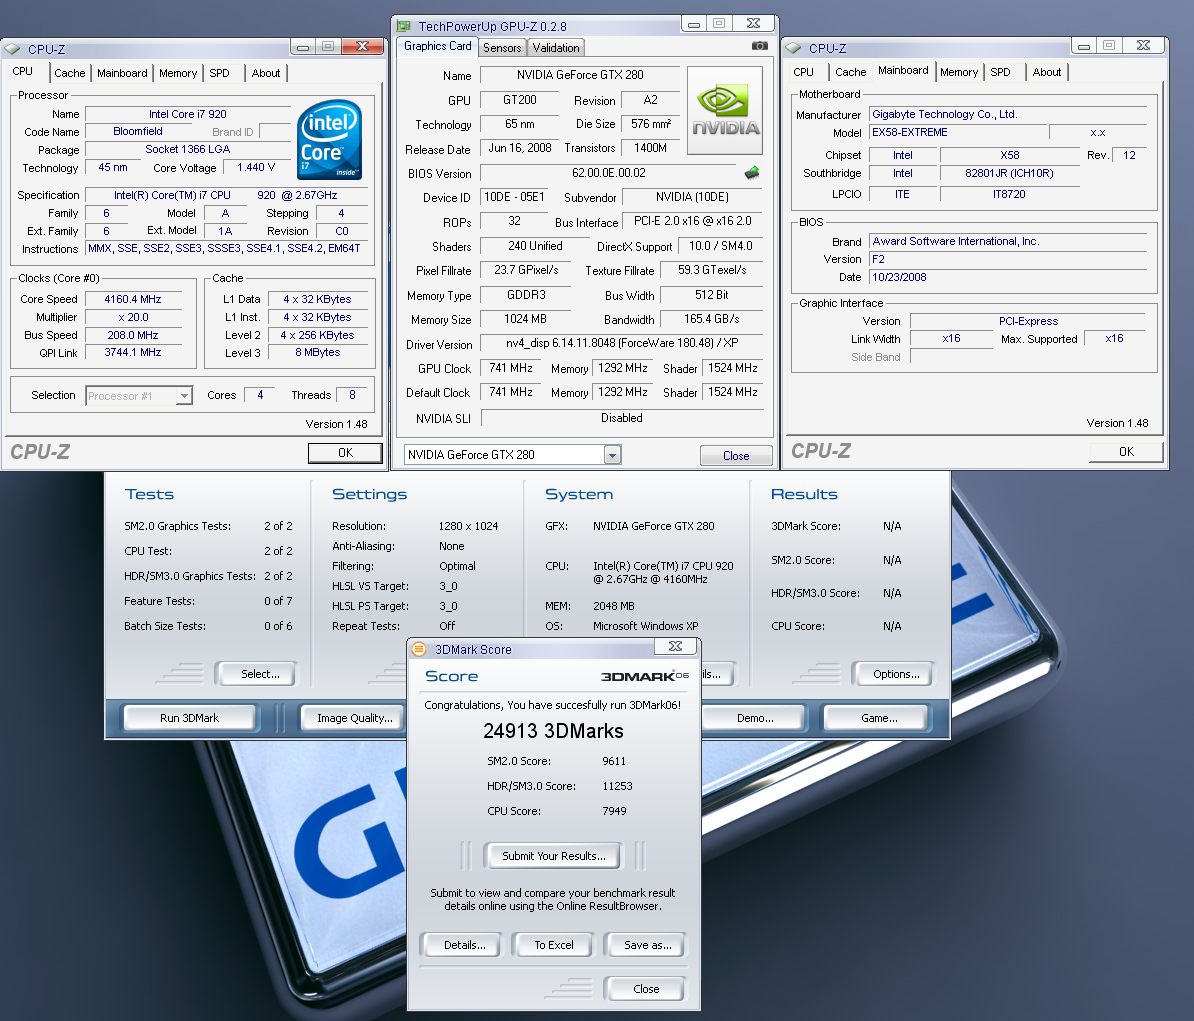Click Close button in Score dialog
The height and width of the screenshot is (1021, 1194).
[x=646, y=988]
